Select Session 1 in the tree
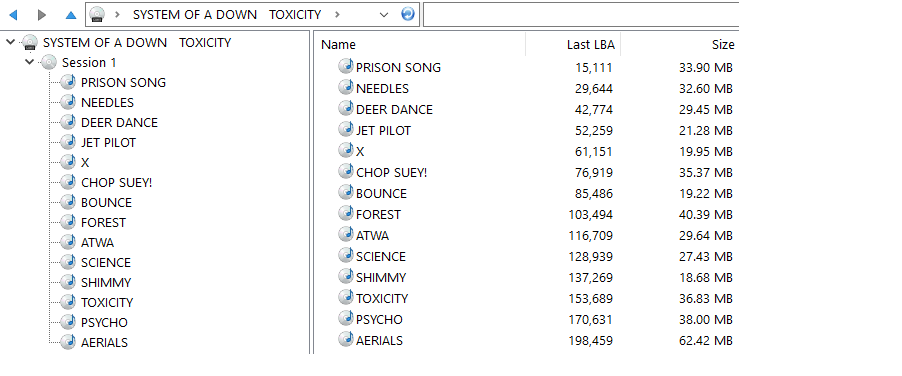Viewport: 902px width, 376px height. click(89, 62)
